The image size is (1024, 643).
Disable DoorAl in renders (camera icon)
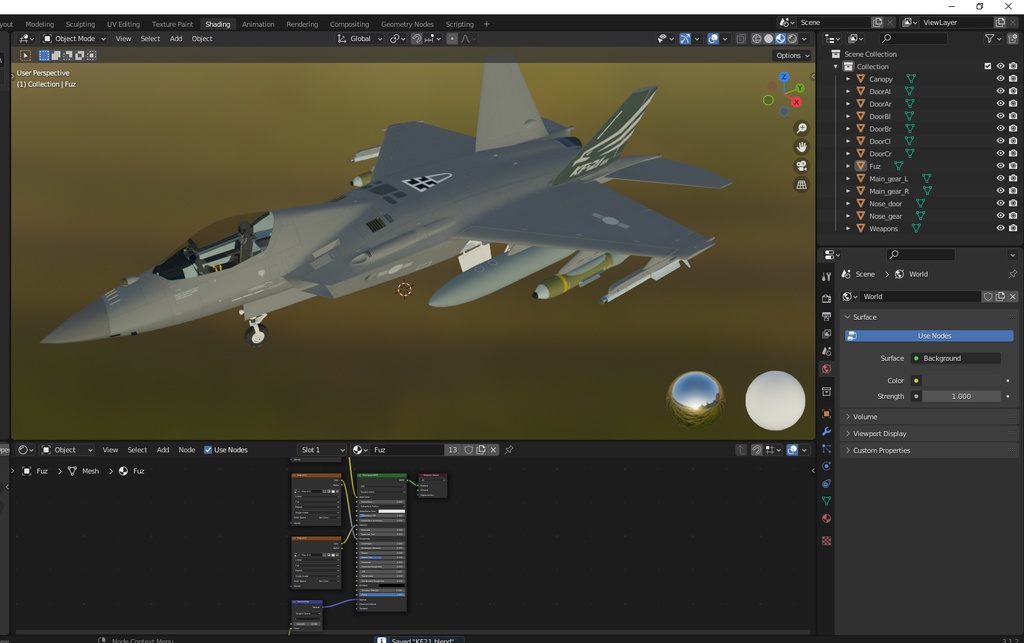pos(1013,91)
